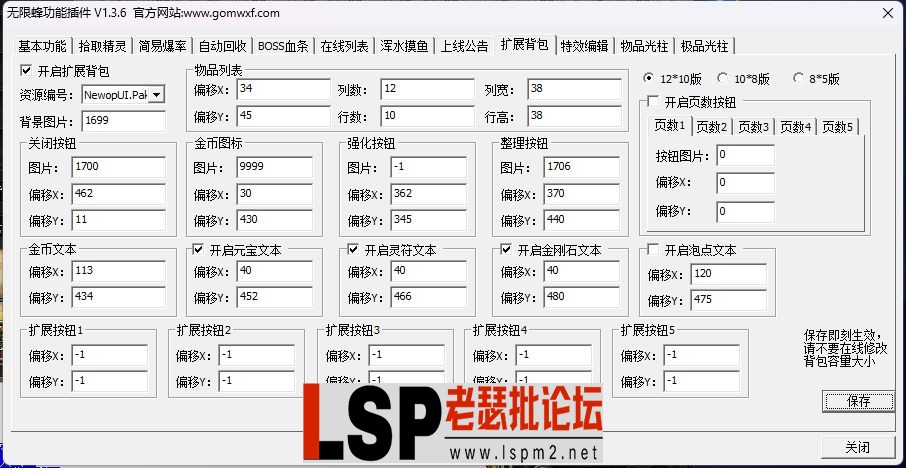Edit the 扩展按钮3 偏移X field
Screen dimensions: 906x468
tap(407, 355)
